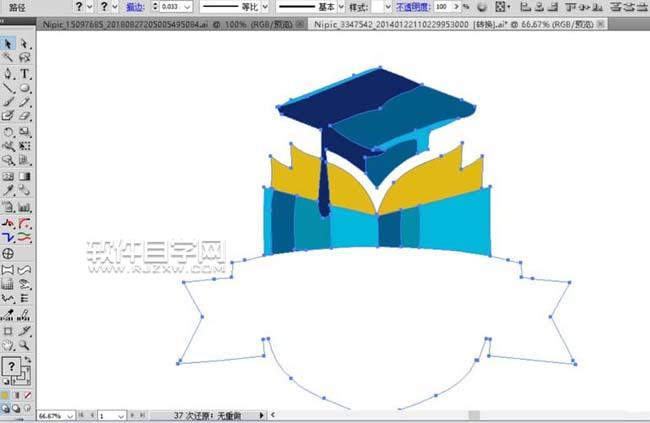Open the 66.67% zoom level dropdown

[70, 416]
